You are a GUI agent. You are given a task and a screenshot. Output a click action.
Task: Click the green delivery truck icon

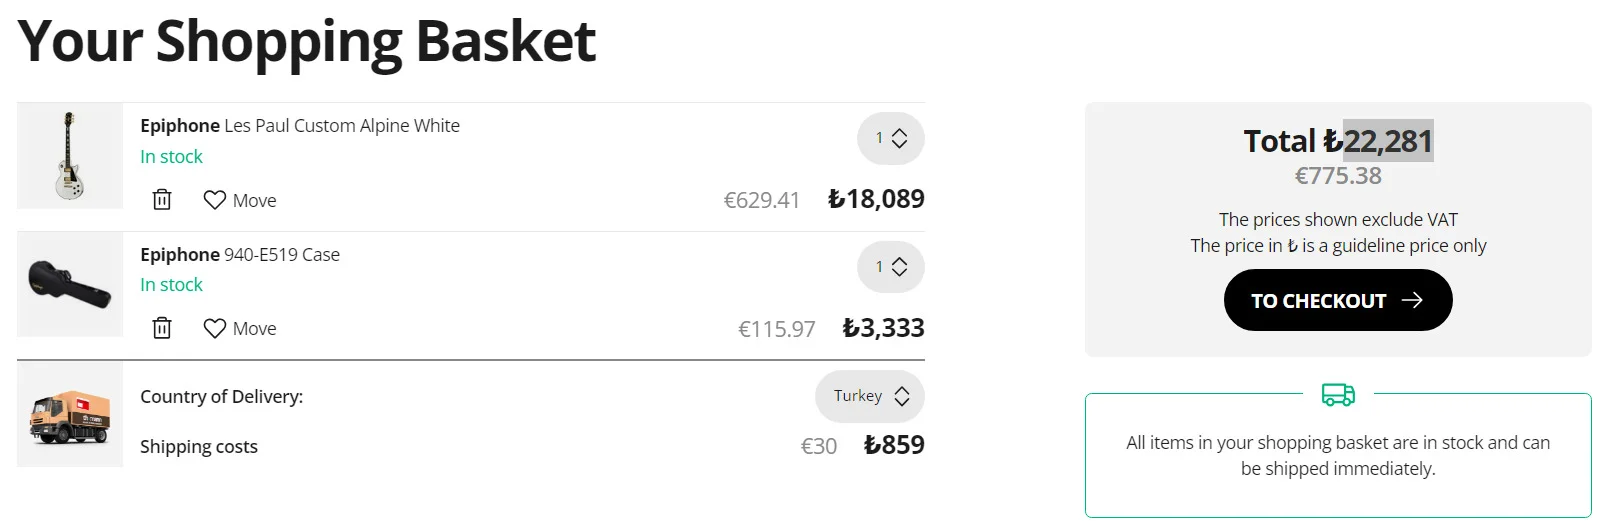(1338, 394)
